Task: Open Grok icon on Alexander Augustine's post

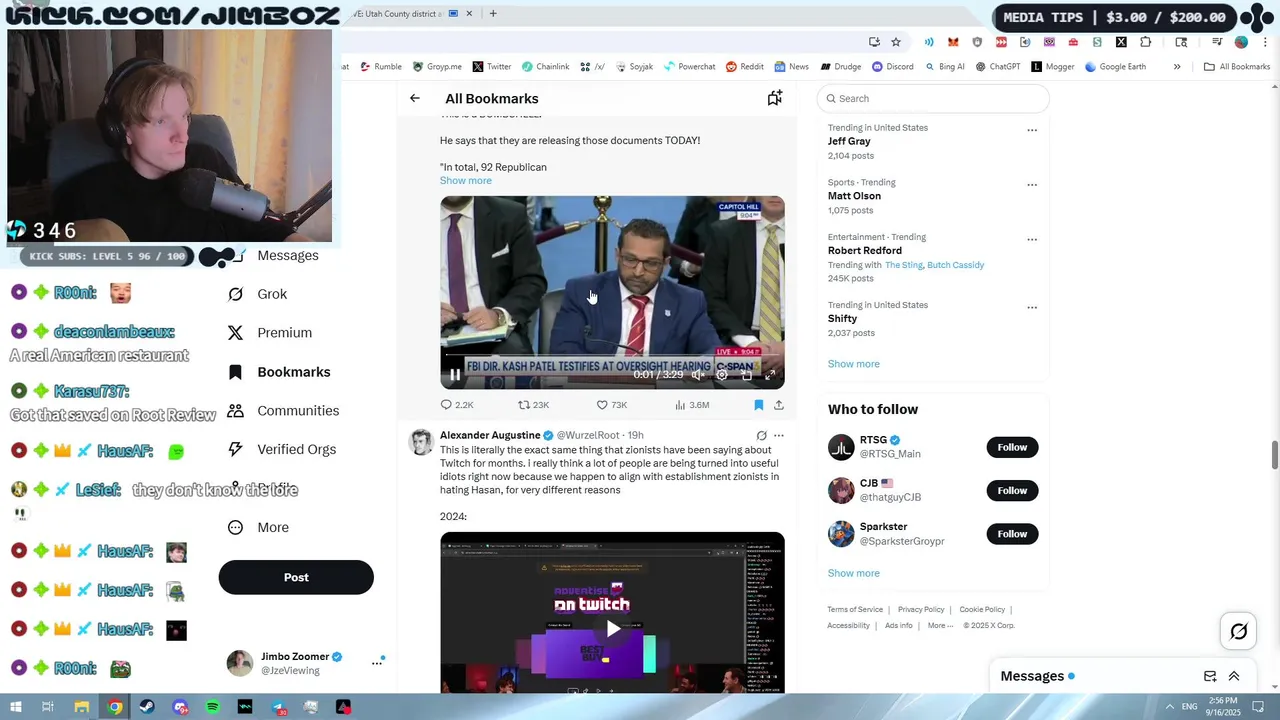Action: point(761,436)
